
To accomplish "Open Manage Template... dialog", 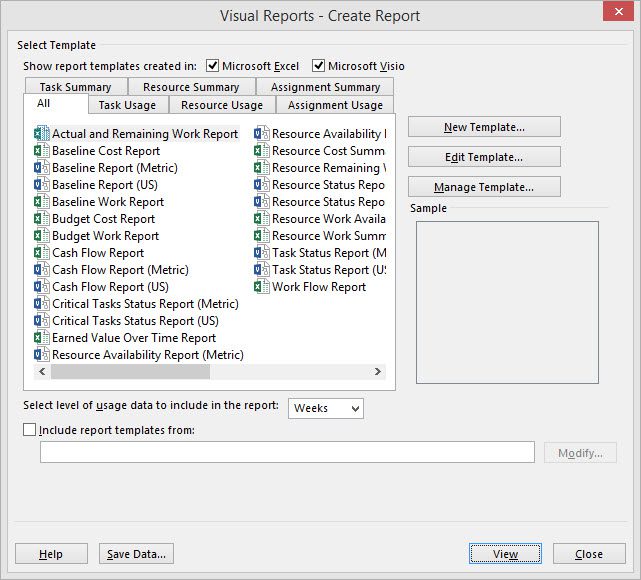I will [484, 187].
